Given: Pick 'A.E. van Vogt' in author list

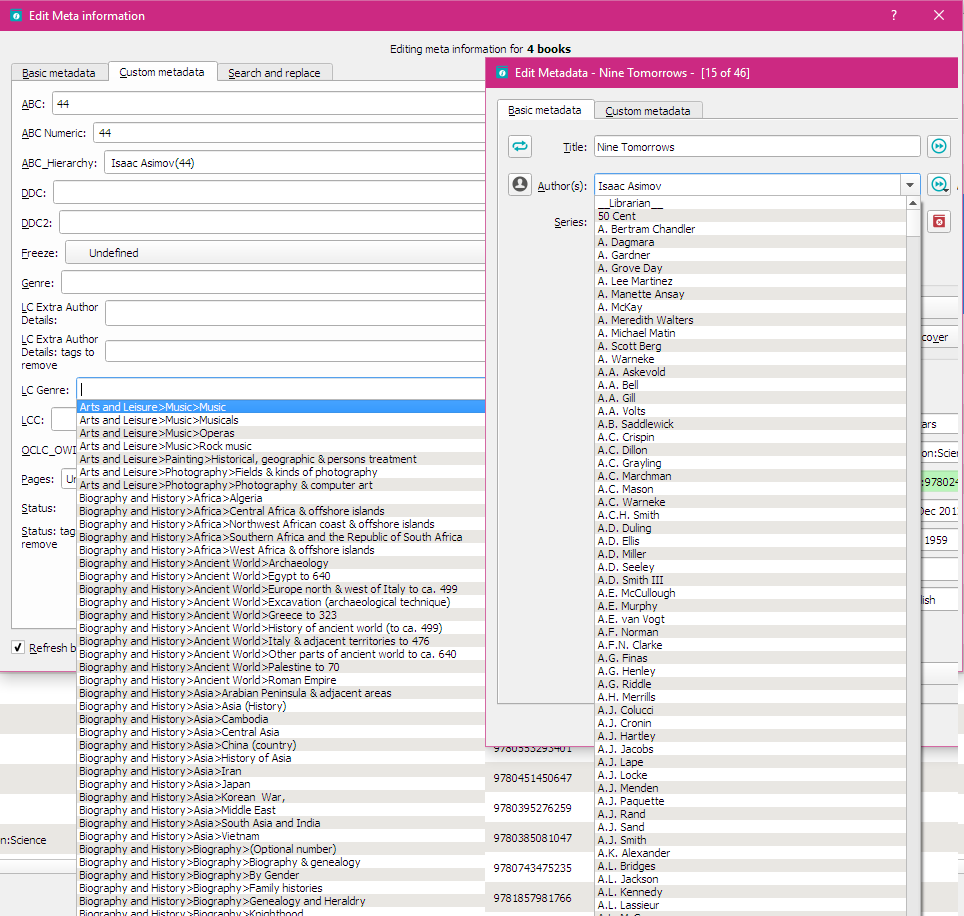Looking at the screenshot, I should (x=631, y=619).
